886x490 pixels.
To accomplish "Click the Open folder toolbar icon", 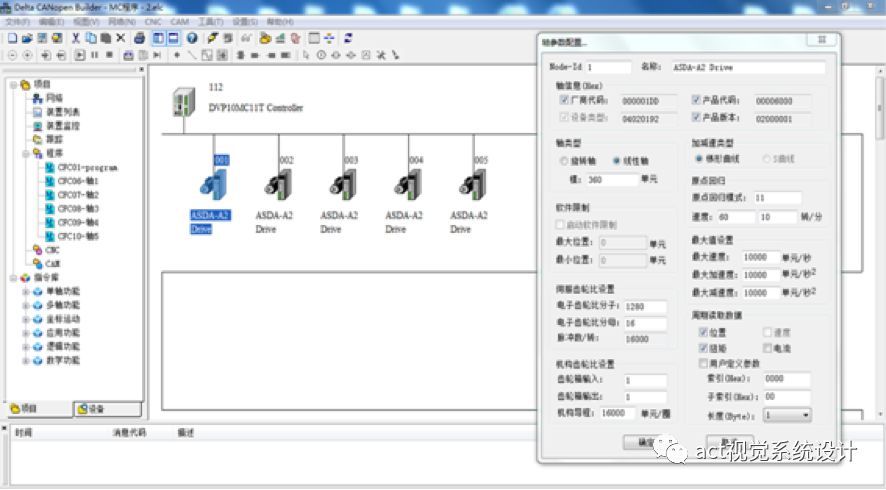I will (x=27, y=38).
